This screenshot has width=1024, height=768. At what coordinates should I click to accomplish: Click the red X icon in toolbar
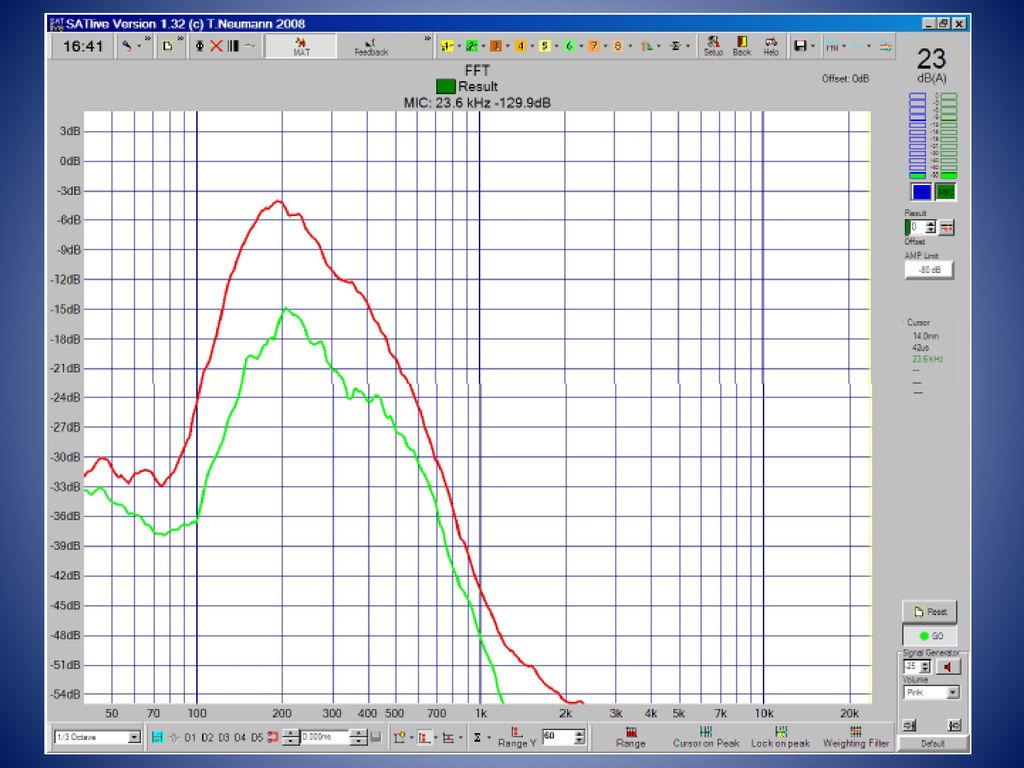click(216, 46)
